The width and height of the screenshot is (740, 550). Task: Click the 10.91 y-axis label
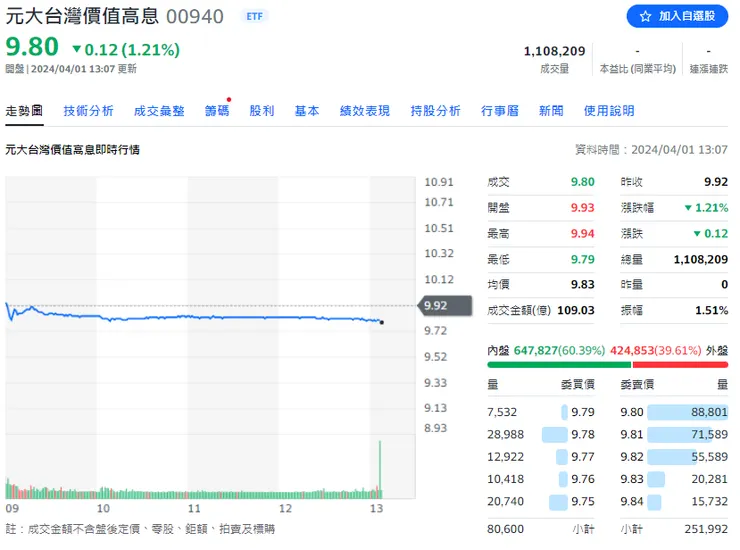(x=439, y=182)
